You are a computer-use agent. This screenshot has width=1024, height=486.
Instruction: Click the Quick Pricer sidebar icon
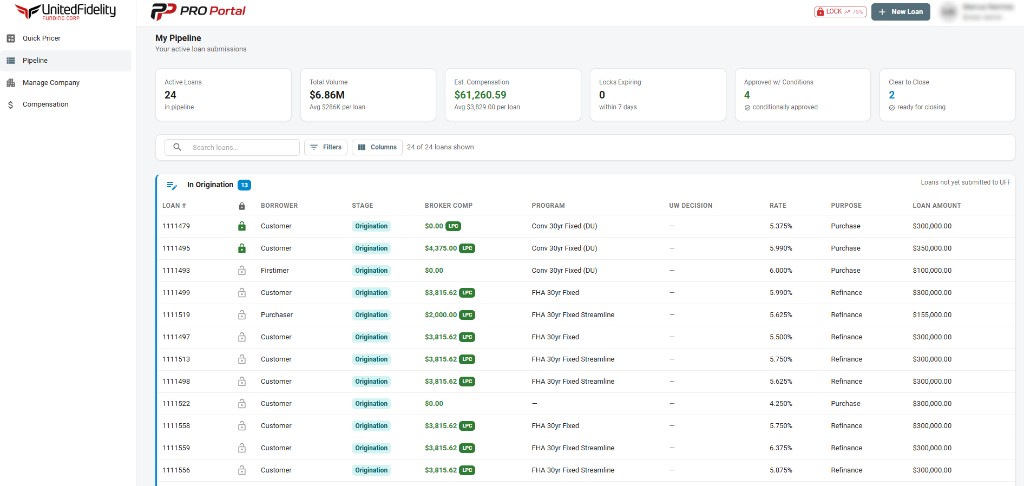click(x=10, y=38)
